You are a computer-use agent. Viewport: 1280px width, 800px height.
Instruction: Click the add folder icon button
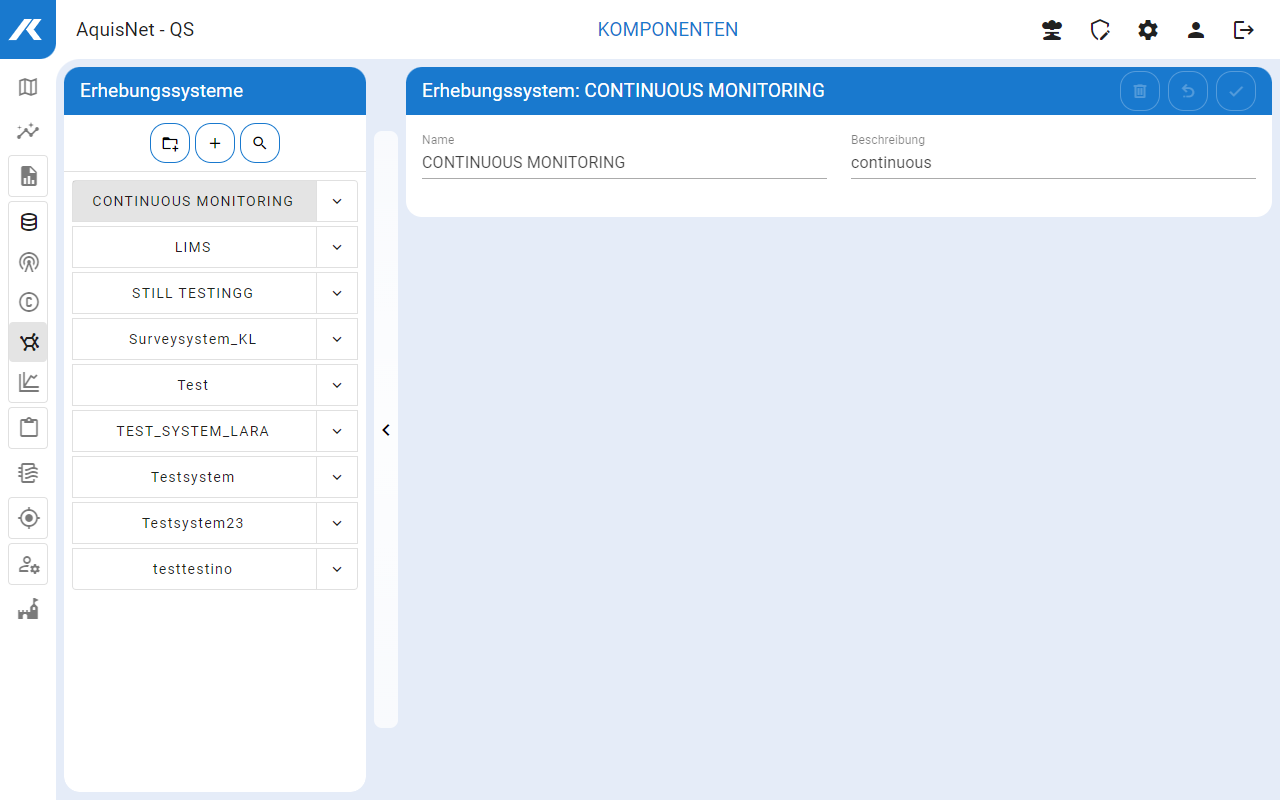tap(170, 143)
